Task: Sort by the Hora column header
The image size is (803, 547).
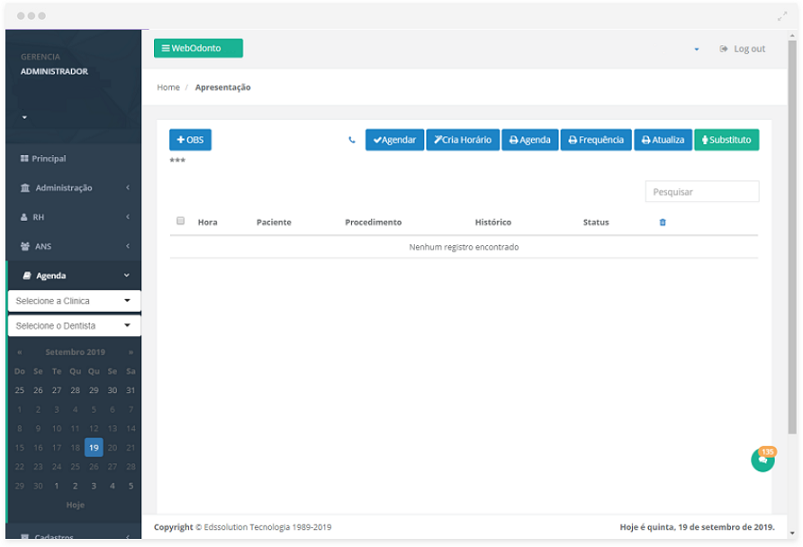Action: coord(207,222)
